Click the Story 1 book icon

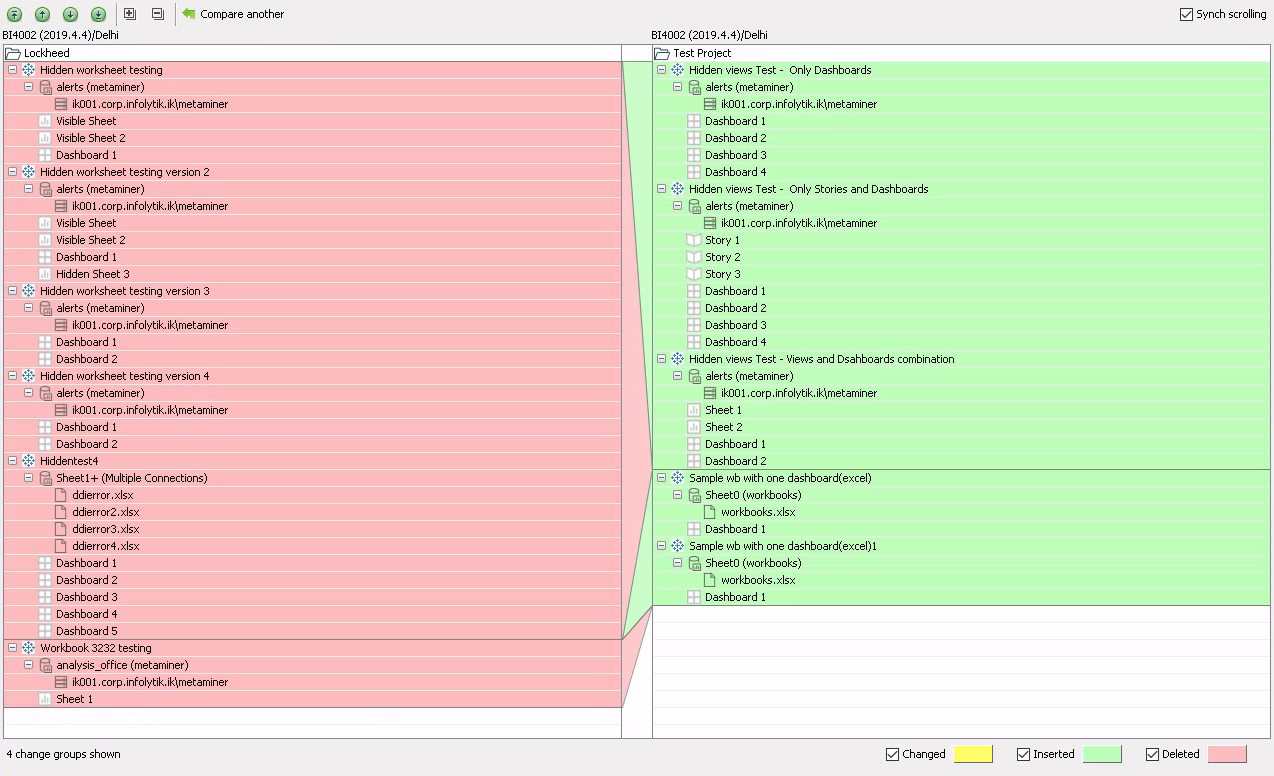[694, 240]
